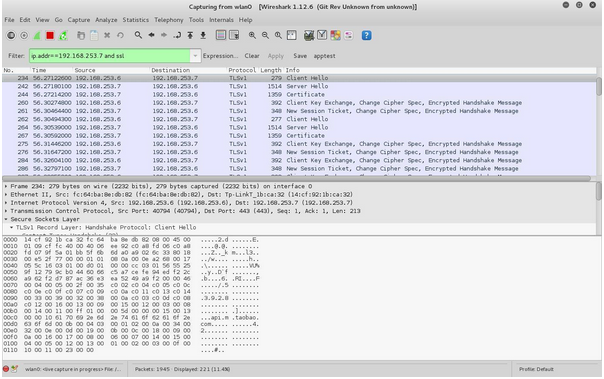
Task: Edit display filters icon
Action: (322, 35)
